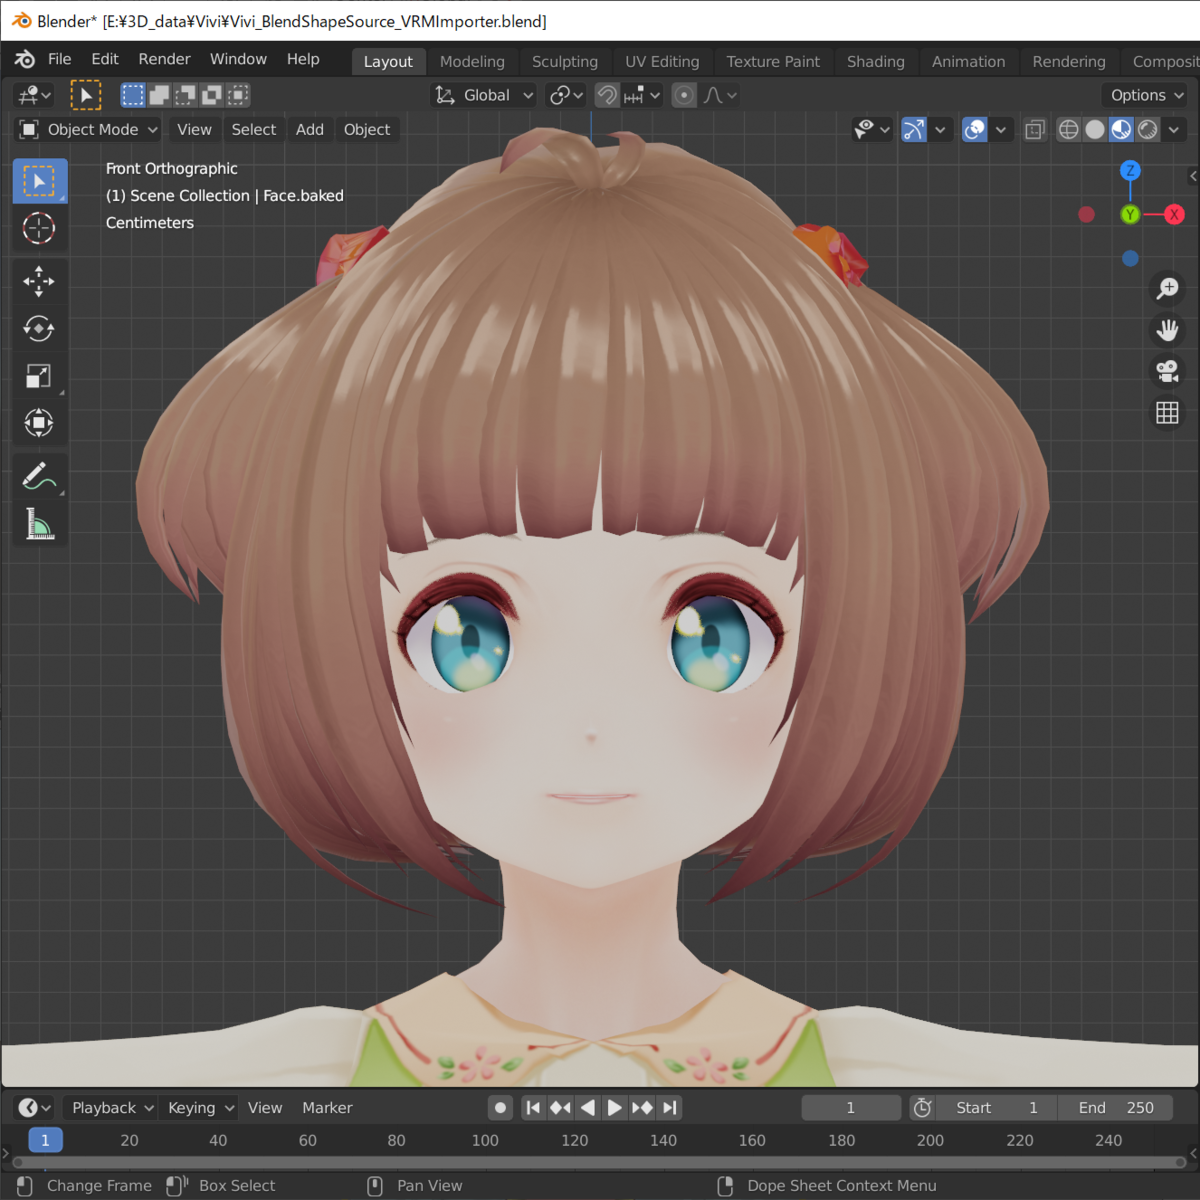Click the Blender logo menu icon
This screenshot has width=1200, height=1200.
25,60
